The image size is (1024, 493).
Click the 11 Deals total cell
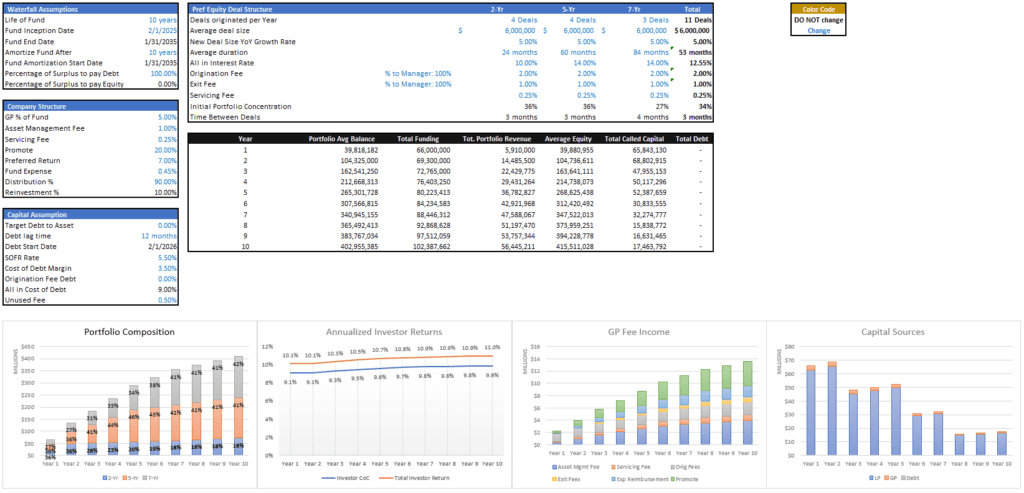[698, 20]
